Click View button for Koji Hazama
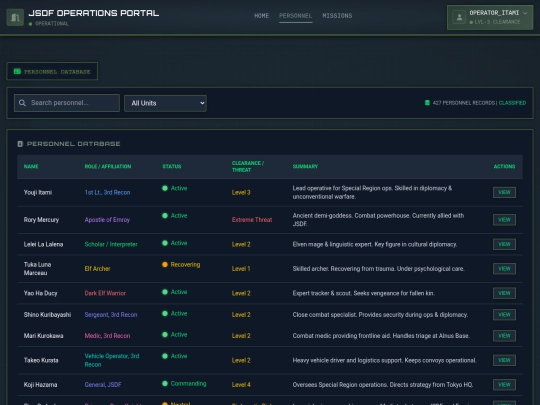540x405 pixels. (504, 385)
